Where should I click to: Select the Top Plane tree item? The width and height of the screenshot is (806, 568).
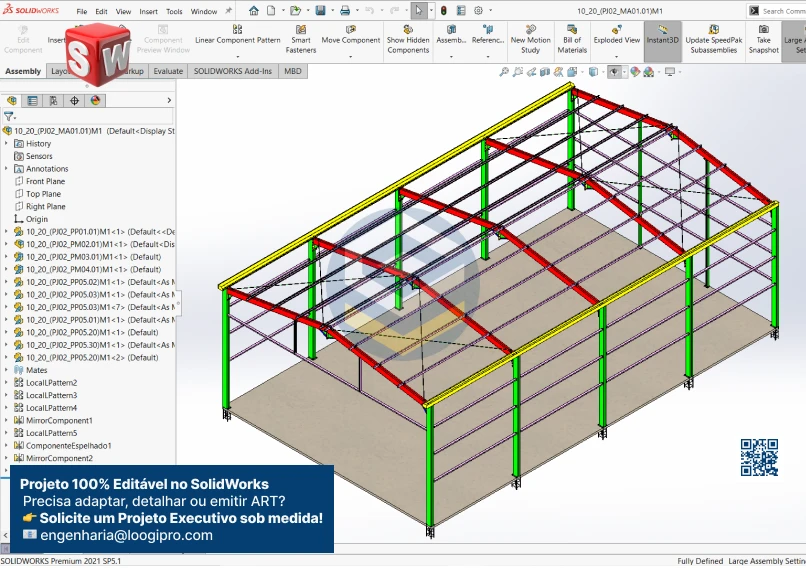pyautogui.click(x=43, y=194)
